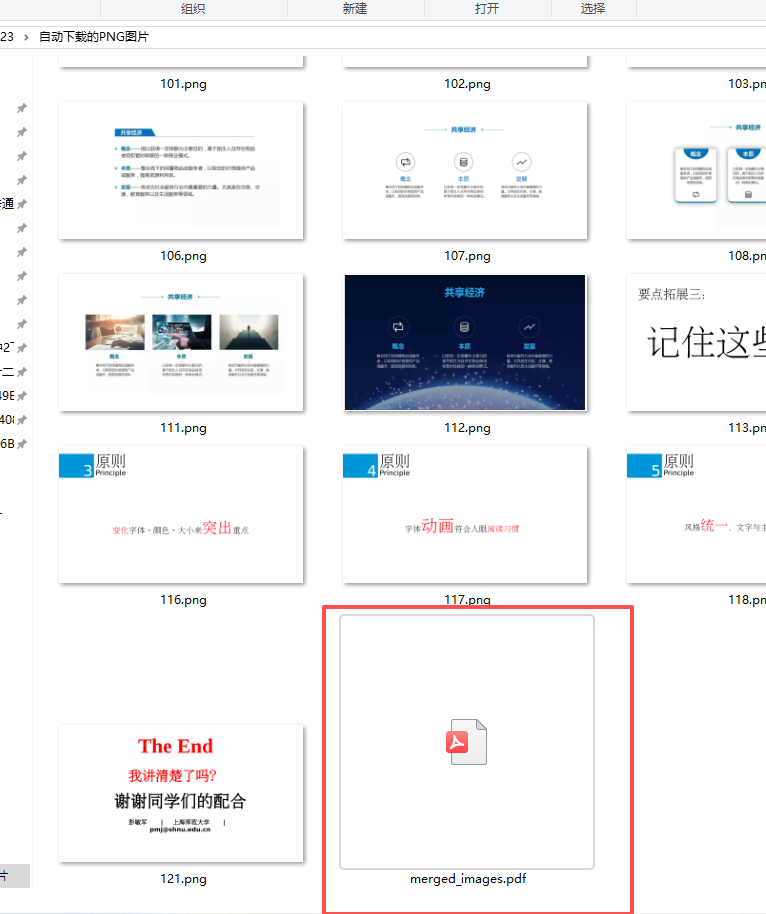The height and width of the screenshot is (914, 766).
Task: Select the 113.png thumbnail
Action: point(697,342)
